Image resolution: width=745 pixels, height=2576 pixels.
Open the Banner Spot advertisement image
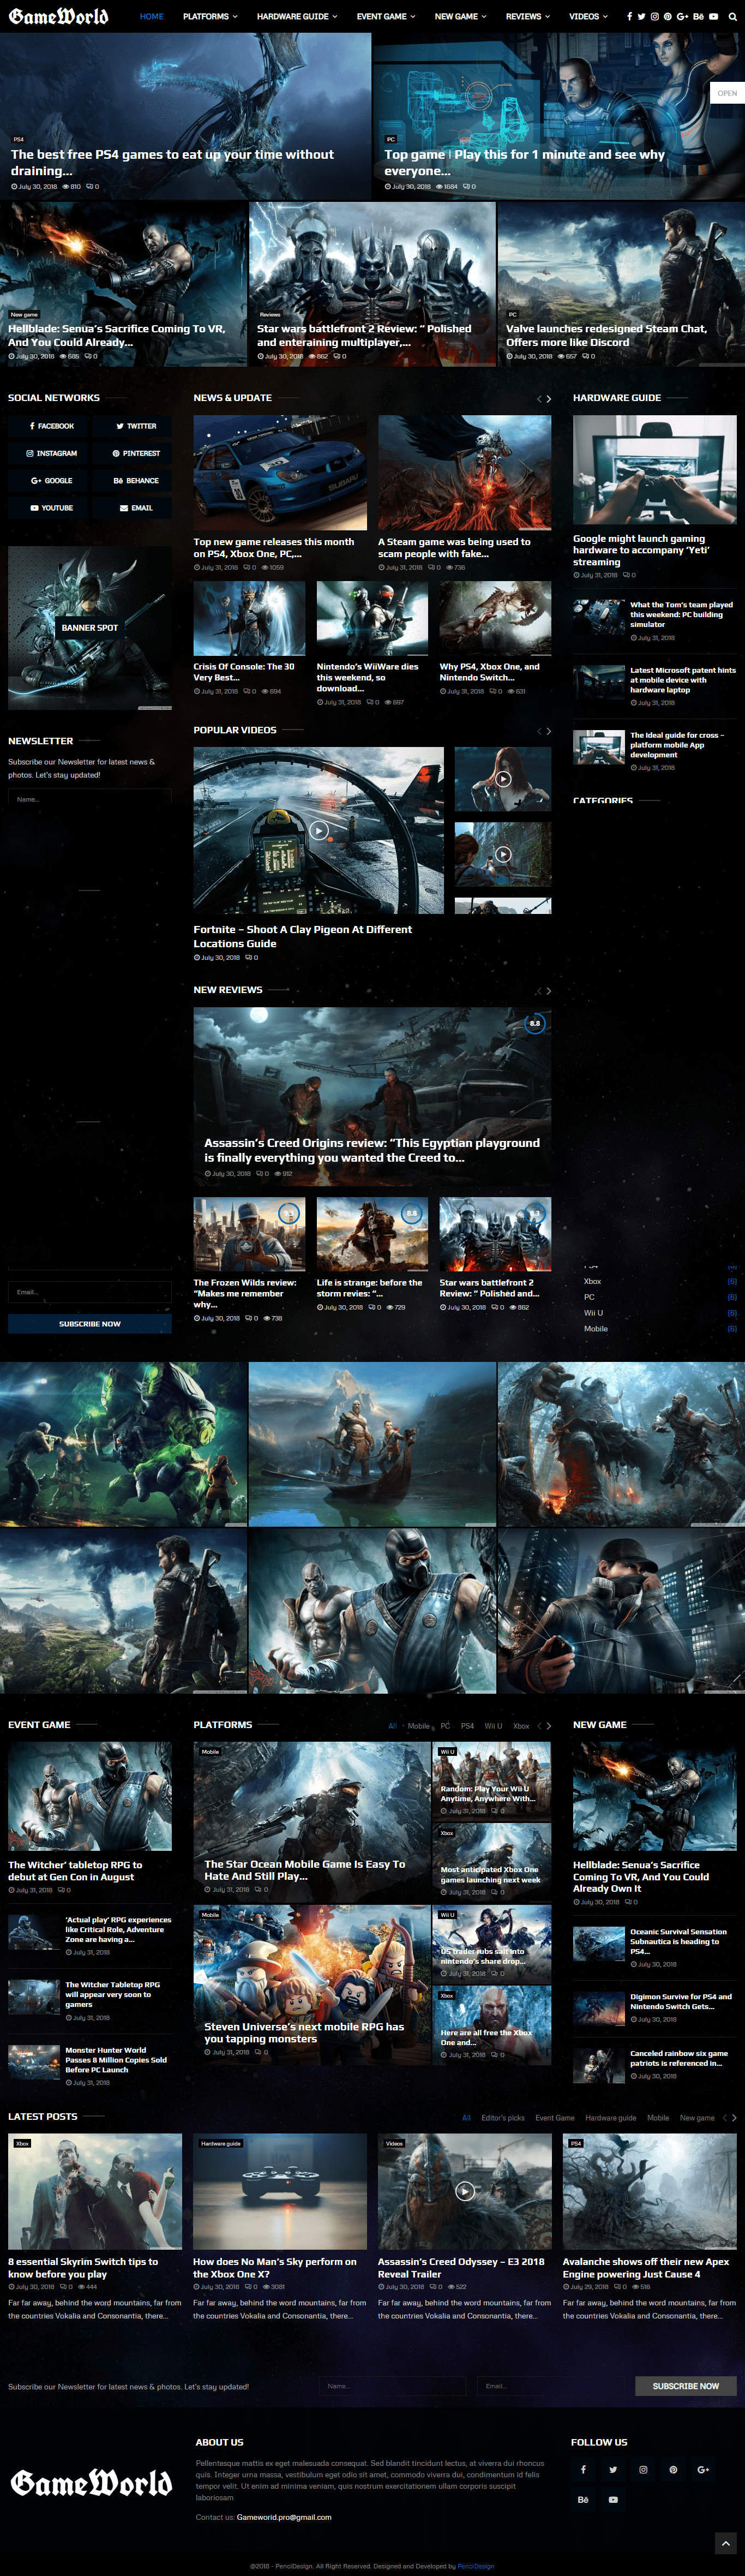90,628
